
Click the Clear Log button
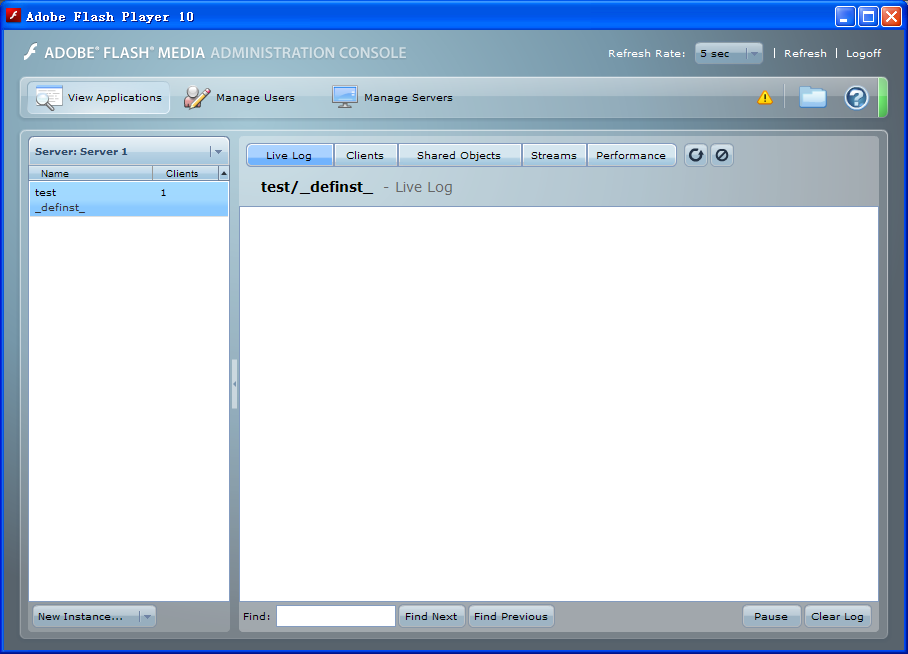(x=837, y=616)
